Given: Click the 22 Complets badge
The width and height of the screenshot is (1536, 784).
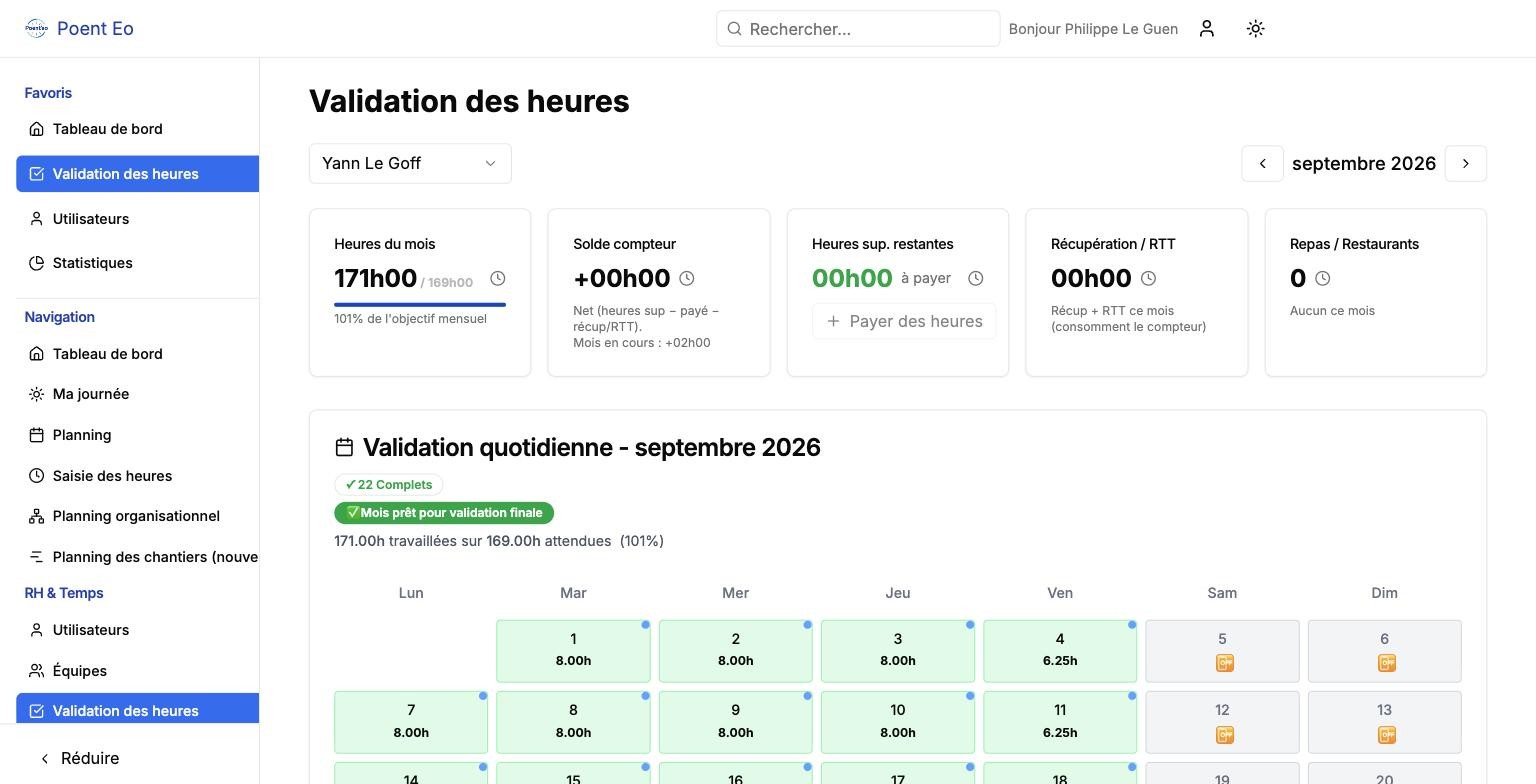Looking at the screenshot, I should (x=389, y=485).
